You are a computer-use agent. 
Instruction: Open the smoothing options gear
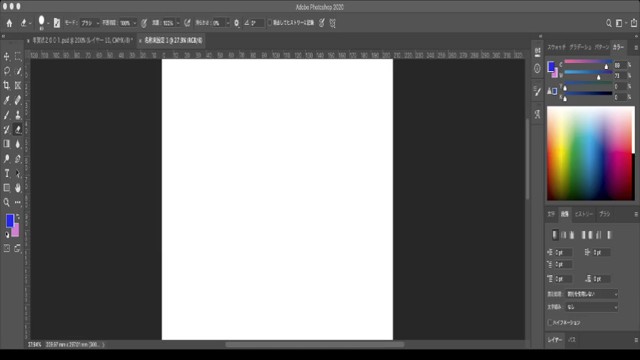click(x=236, y=23)
